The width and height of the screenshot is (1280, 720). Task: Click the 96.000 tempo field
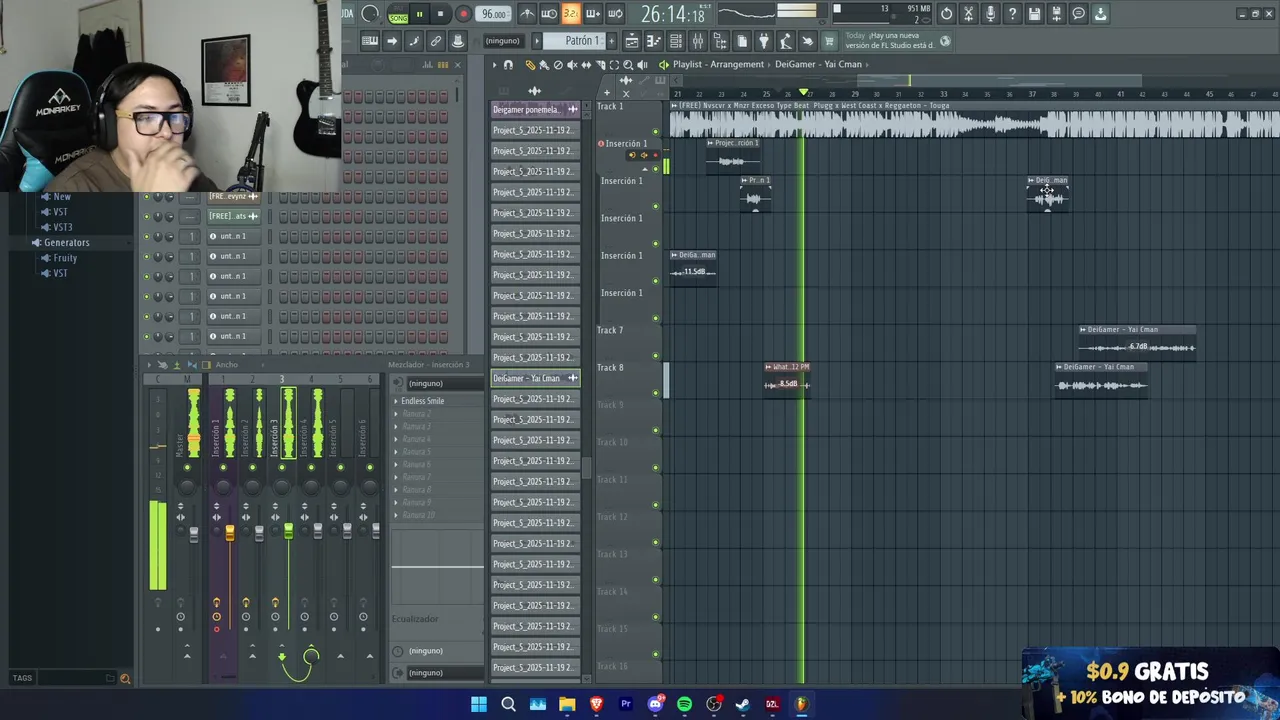(x=494, y=14)
